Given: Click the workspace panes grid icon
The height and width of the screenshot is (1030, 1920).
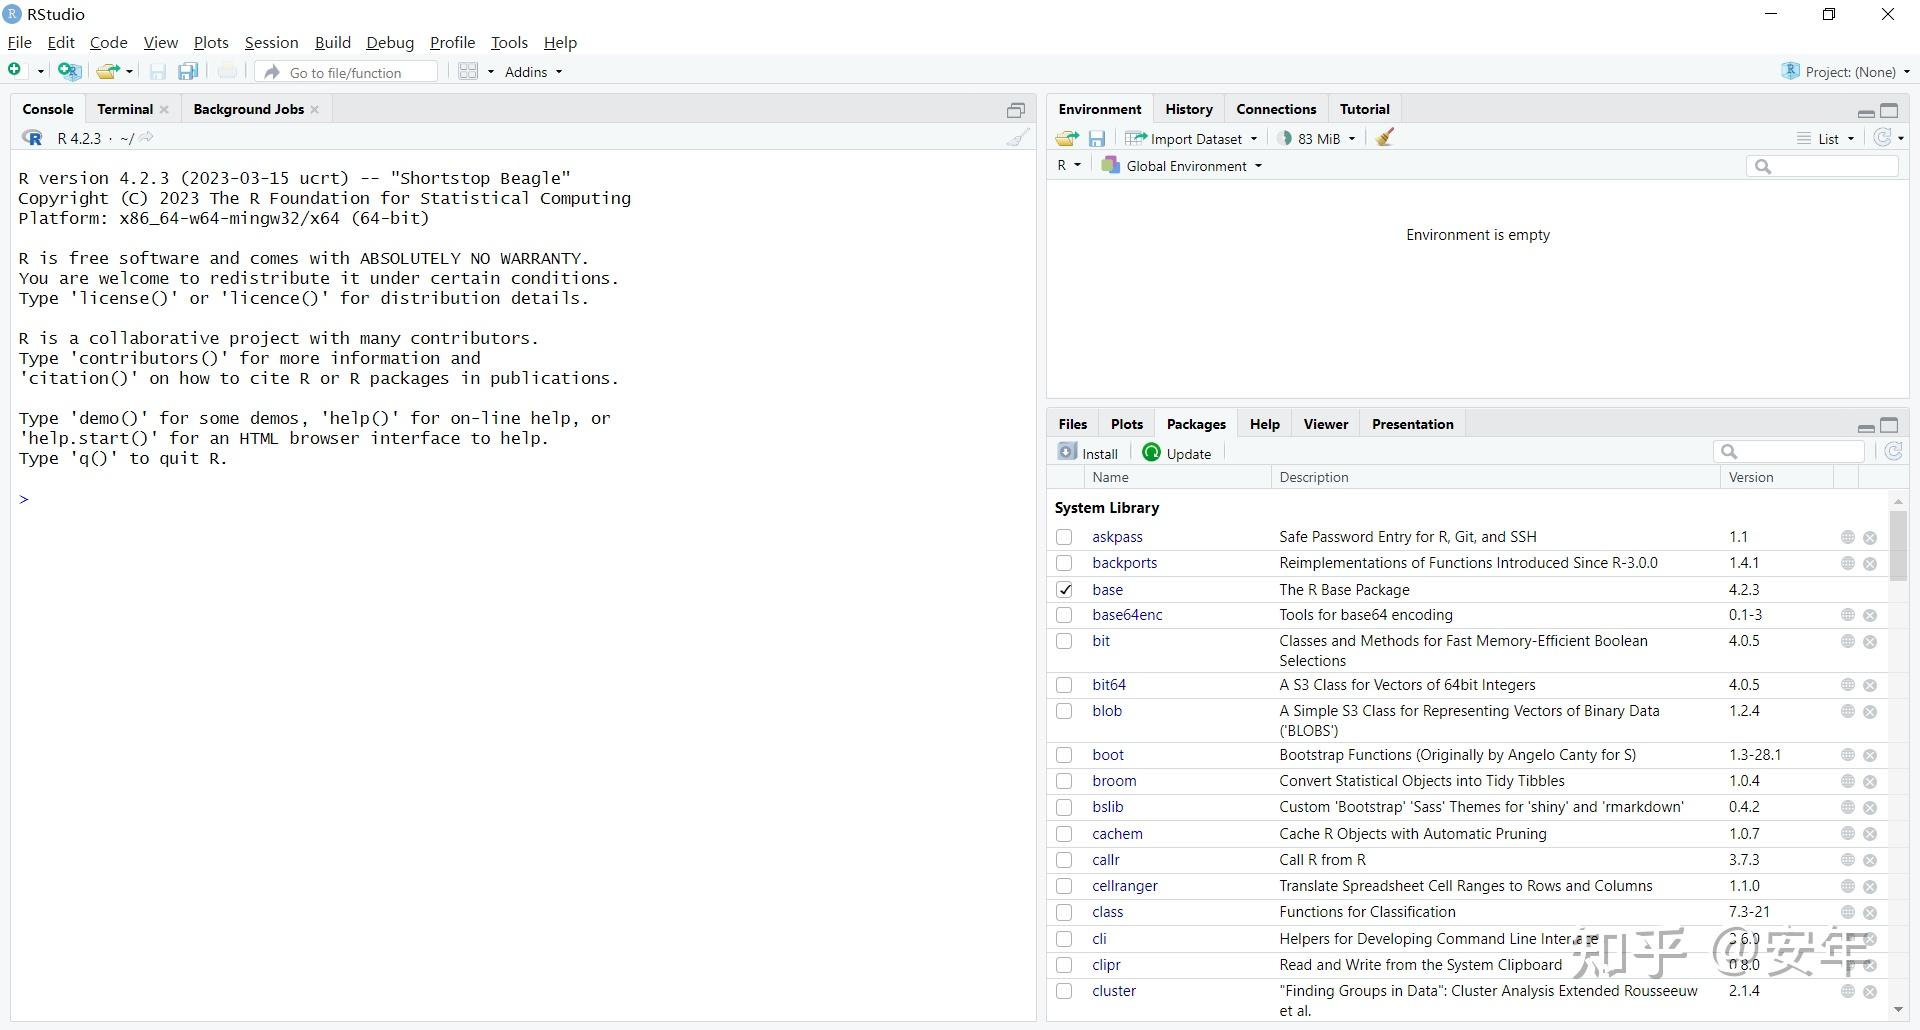Looking at the screenshot, I should [468, 71].
